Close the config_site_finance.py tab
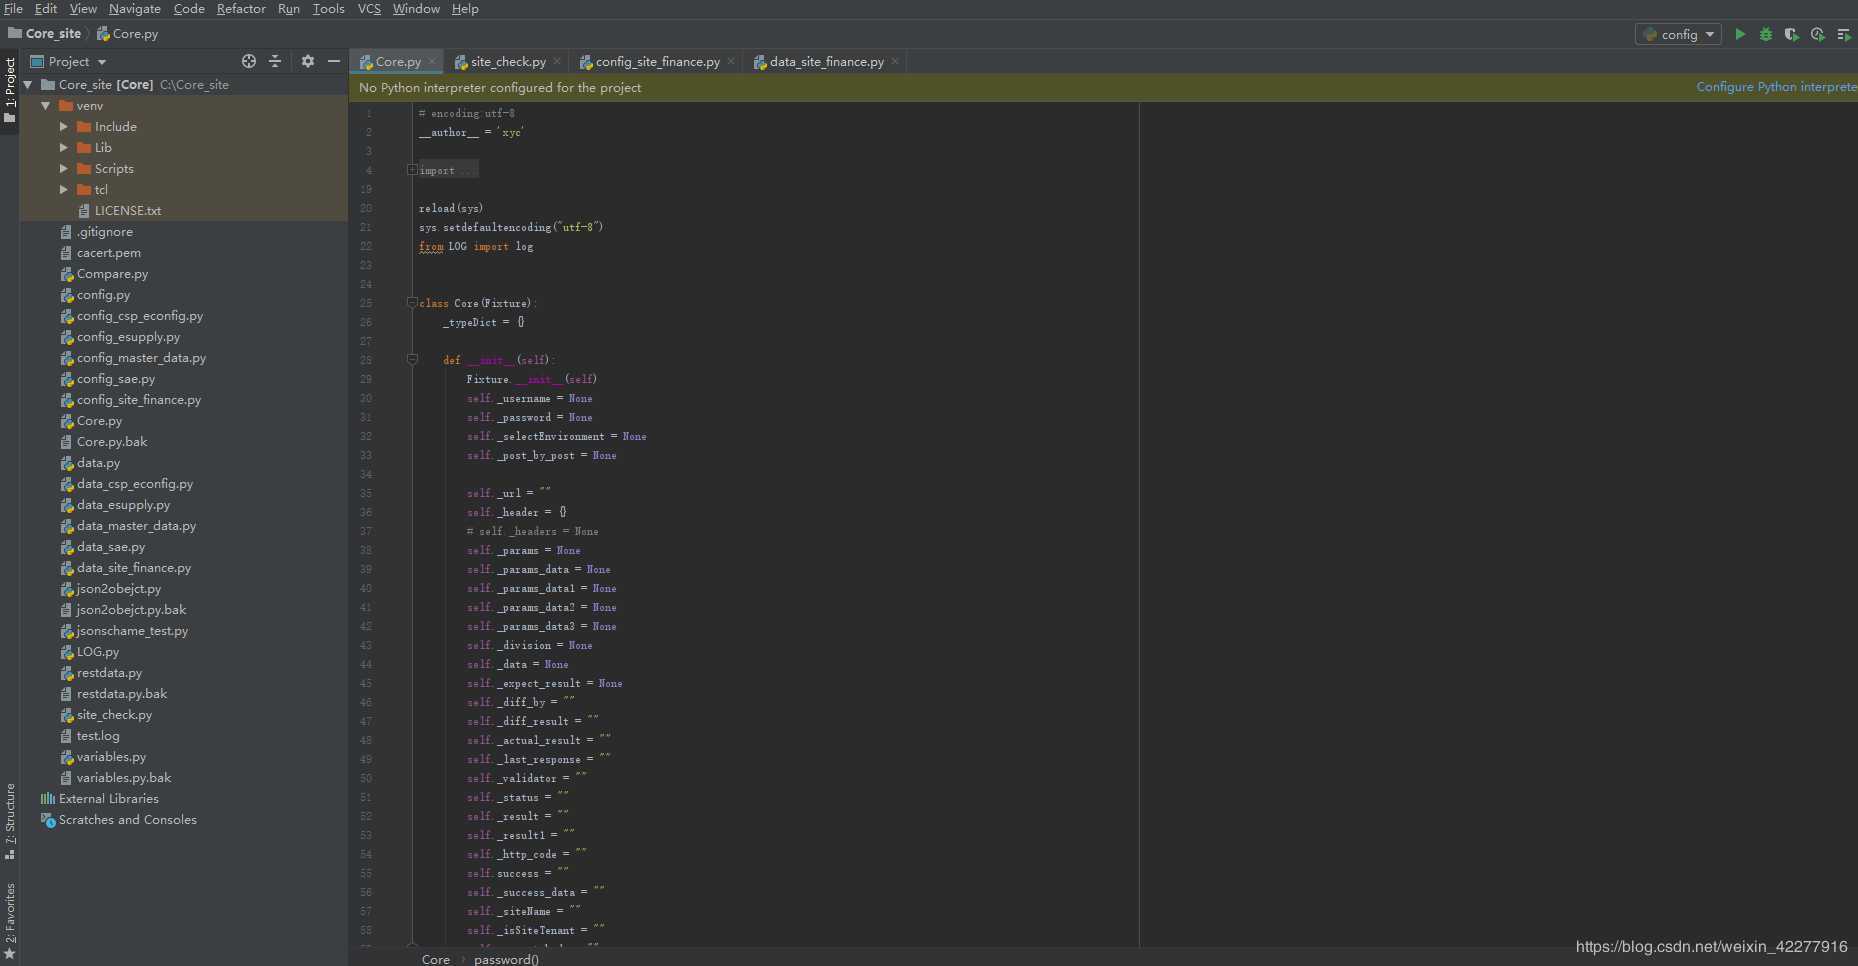 pyautogui.click(x=731, y=61)
